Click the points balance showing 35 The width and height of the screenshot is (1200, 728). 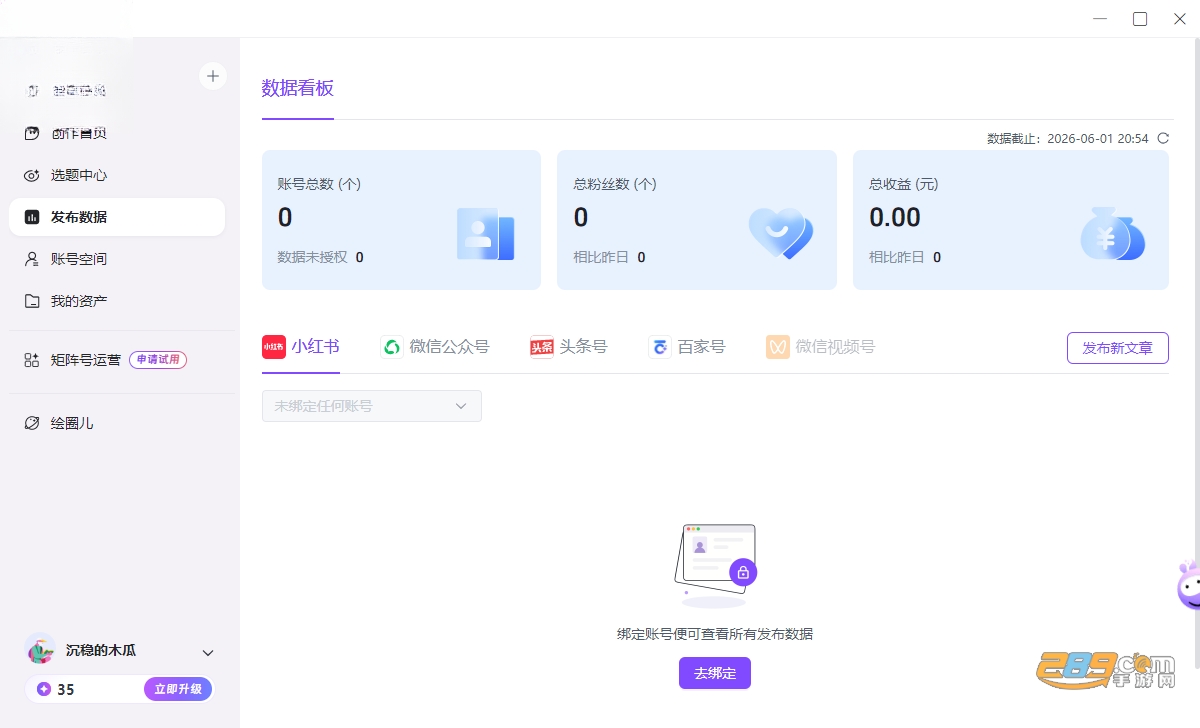pyautogui.click(x=66, y=689)
